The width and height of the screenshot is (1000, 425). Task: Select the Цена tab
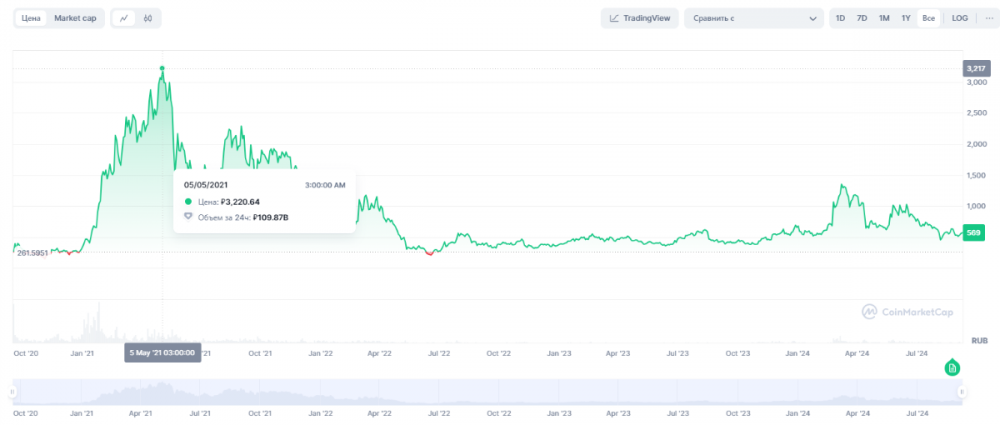[x=31, y=18]
